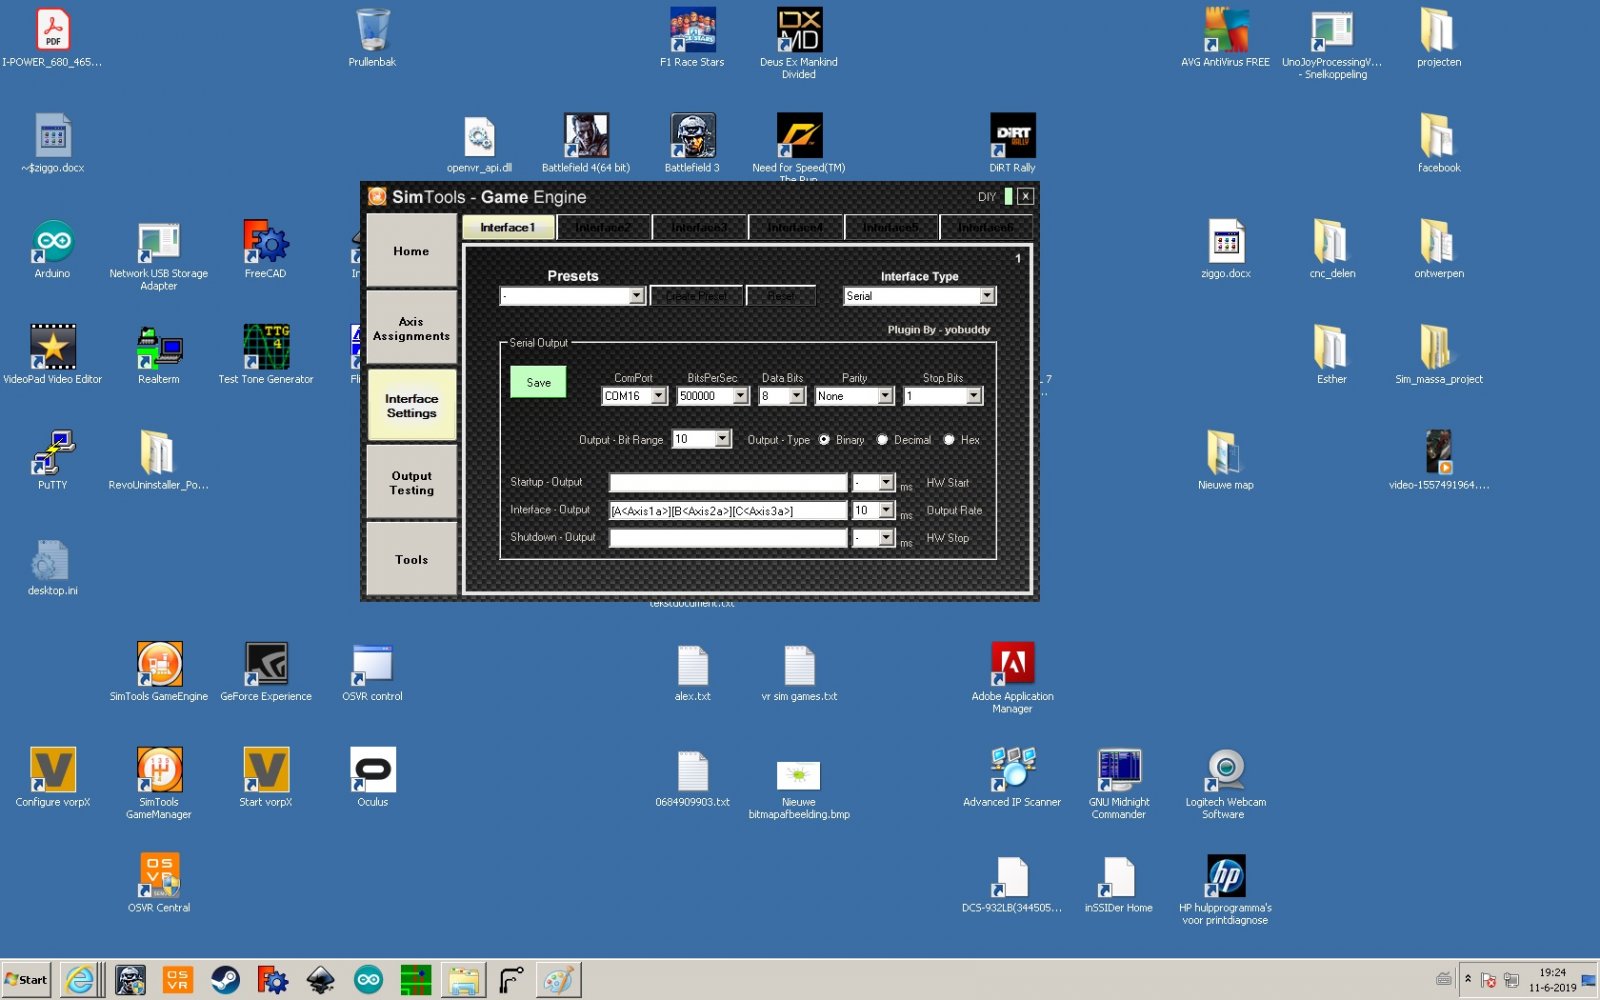Switch to the Interface4 tab
The image size is (1600, 1000).
[795, 228]
